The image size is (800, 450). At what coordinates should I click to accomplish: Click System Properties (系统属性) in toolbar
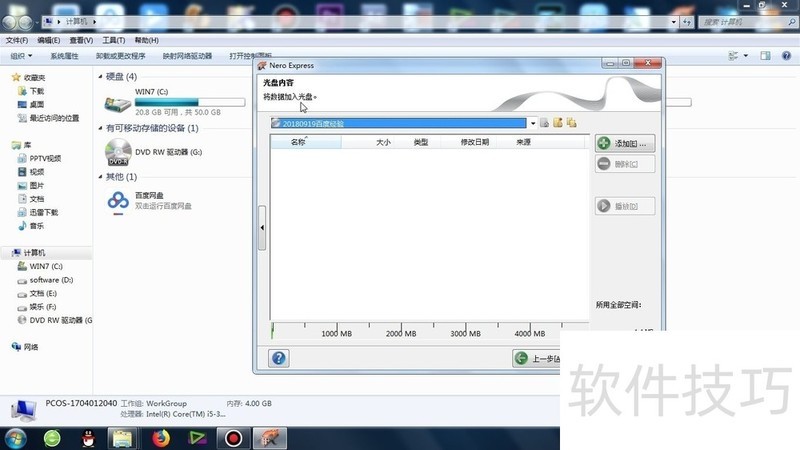click(64, 56)
